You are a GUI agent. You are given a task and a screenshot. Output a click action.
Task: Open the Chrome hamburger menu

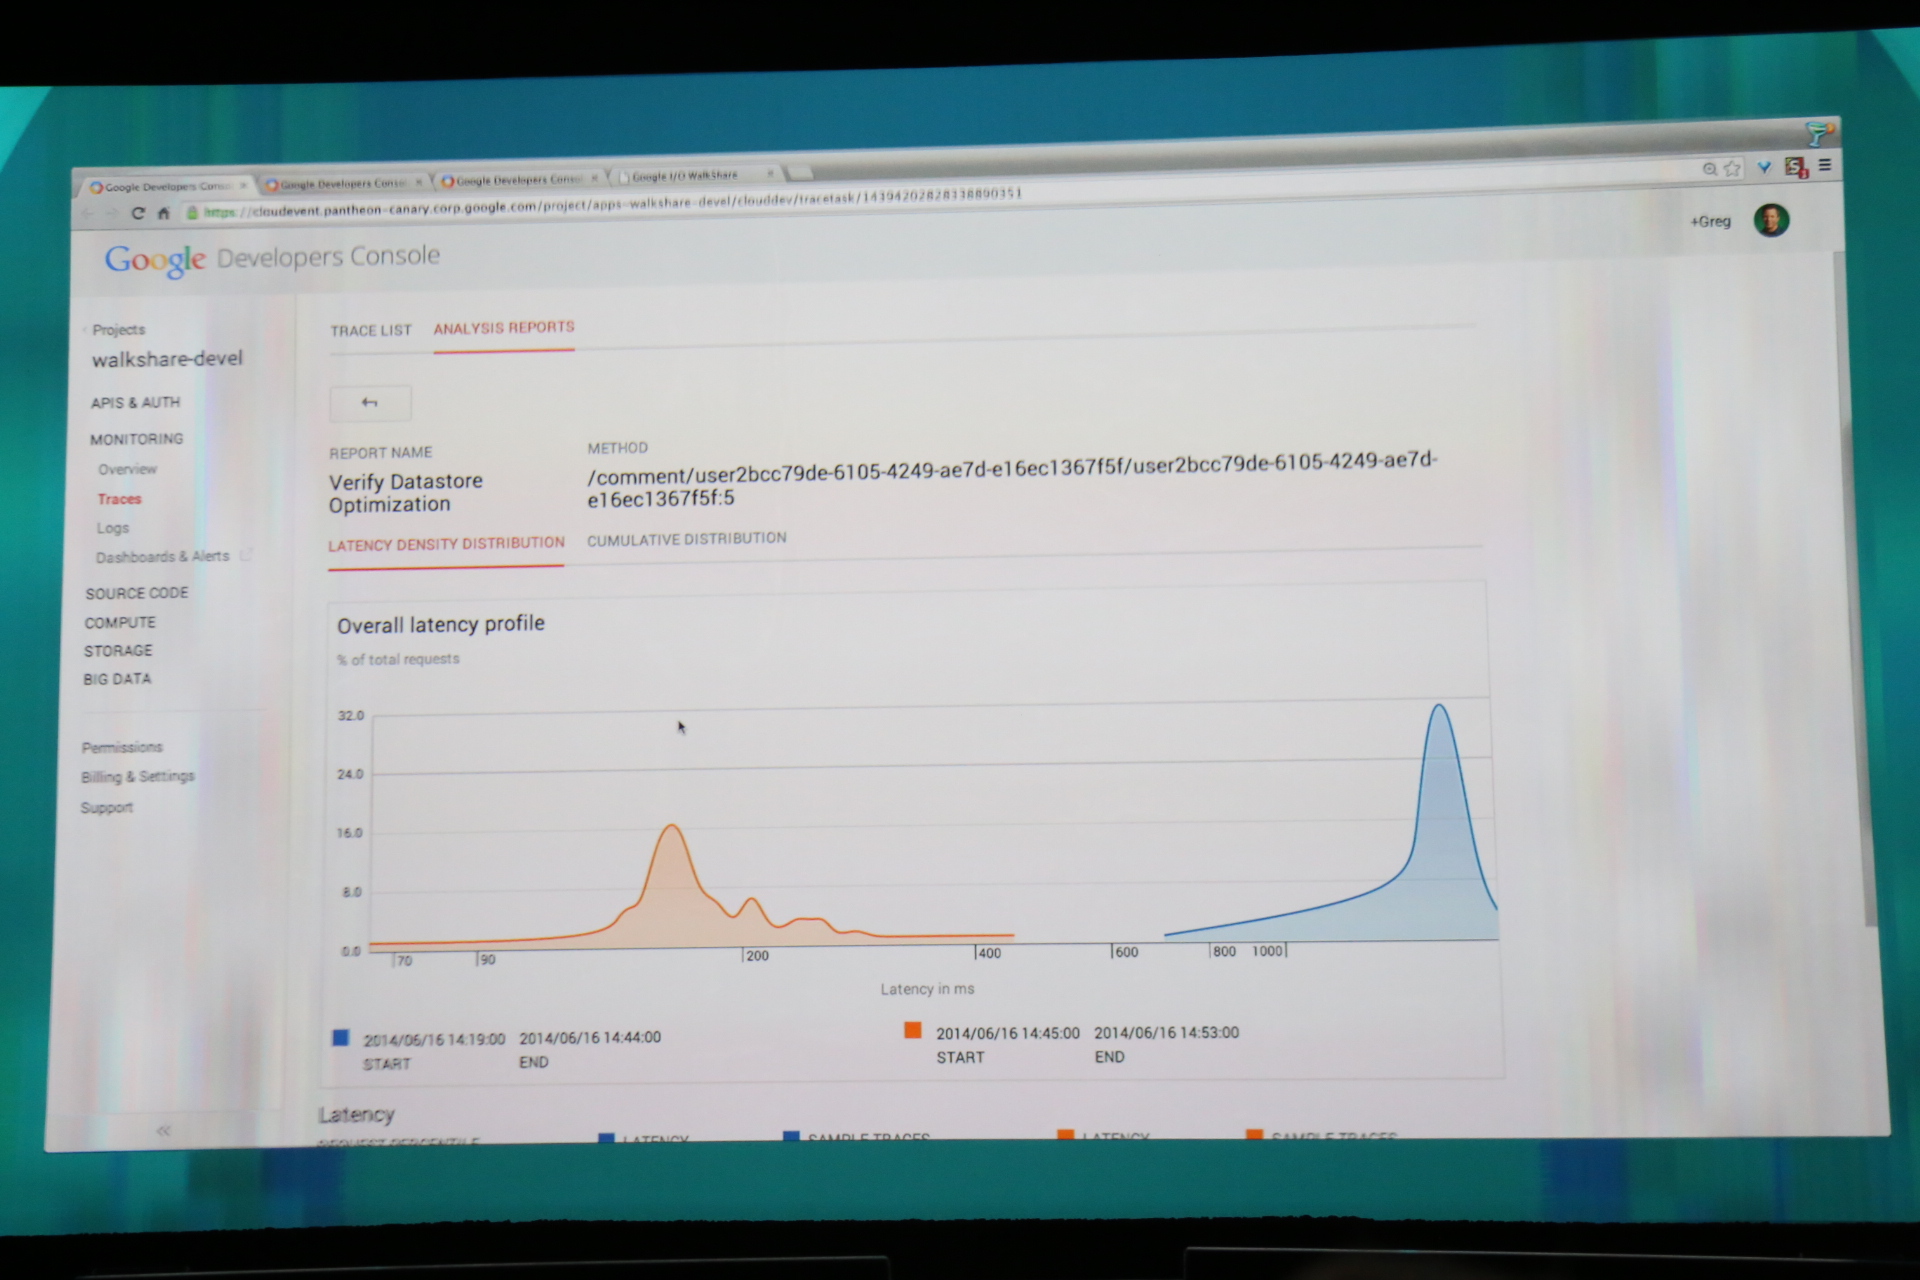[1825, 166]
